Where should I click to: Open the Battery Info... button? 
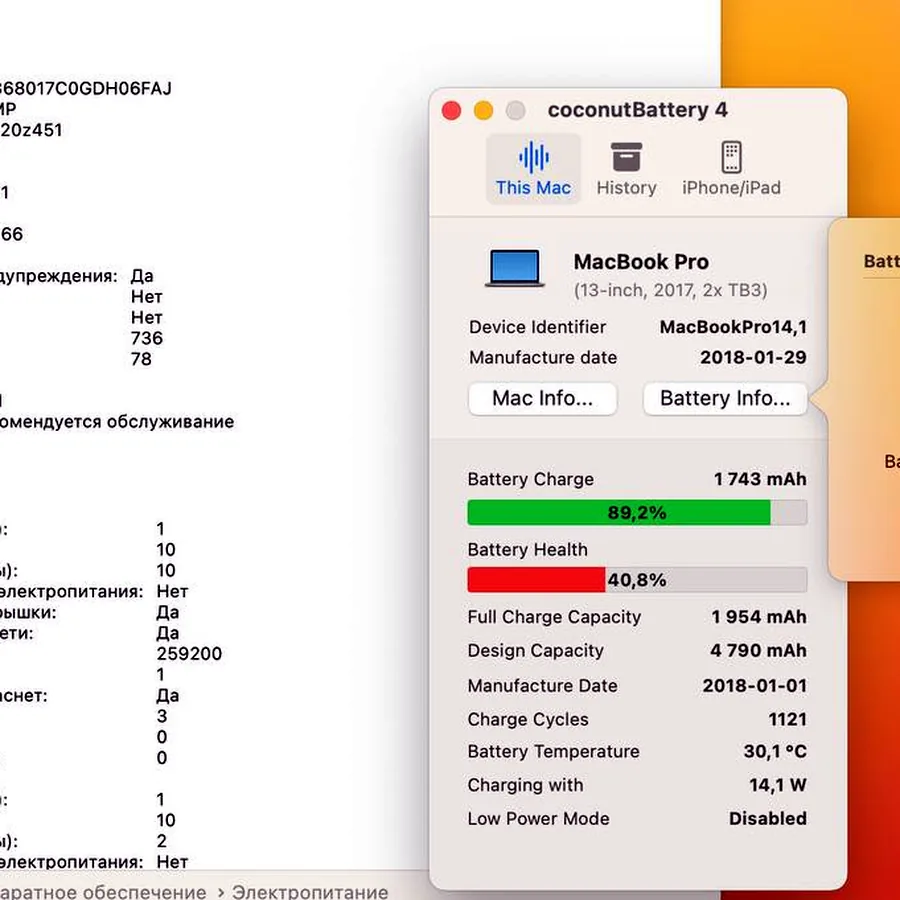pyautogui.click(x=725, y=398)
